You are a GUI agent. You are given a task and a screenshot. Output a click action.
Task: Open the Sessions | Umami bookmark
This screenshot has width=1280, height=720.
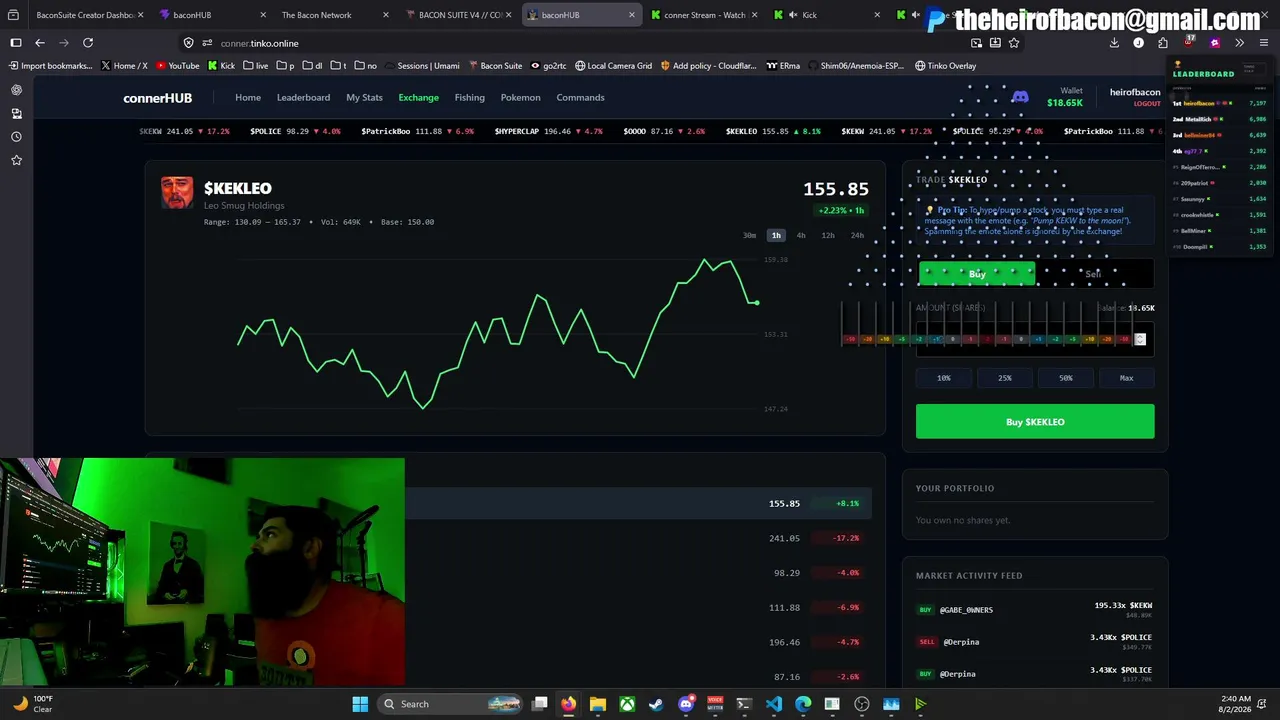tap(421, 66)
